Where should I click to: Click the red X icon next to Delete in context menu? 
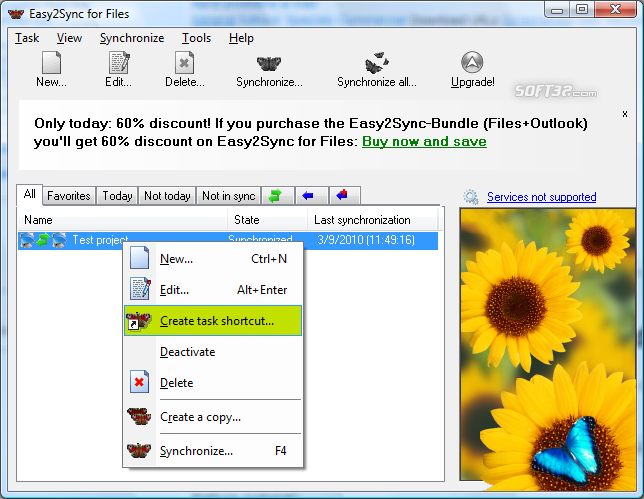(x=139, y=382)
